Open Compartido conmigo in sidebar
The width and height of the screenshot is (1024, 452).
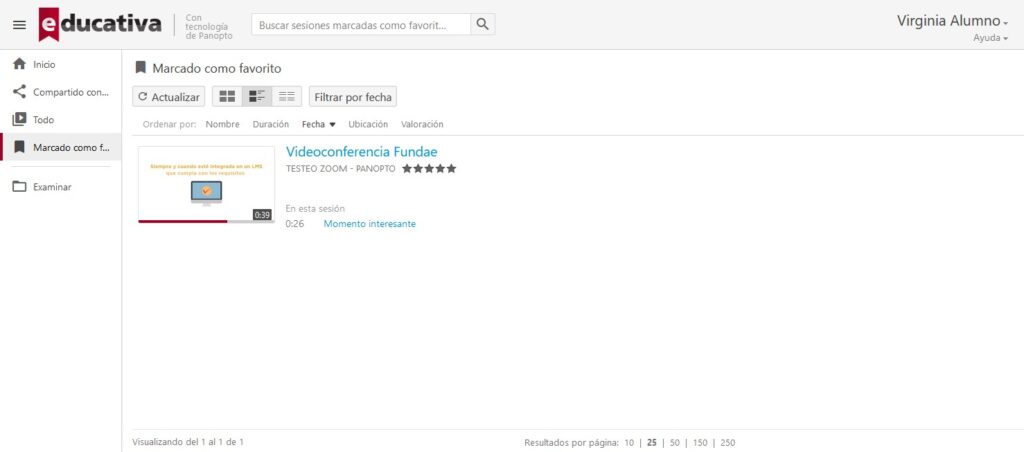tap(69, 92)
